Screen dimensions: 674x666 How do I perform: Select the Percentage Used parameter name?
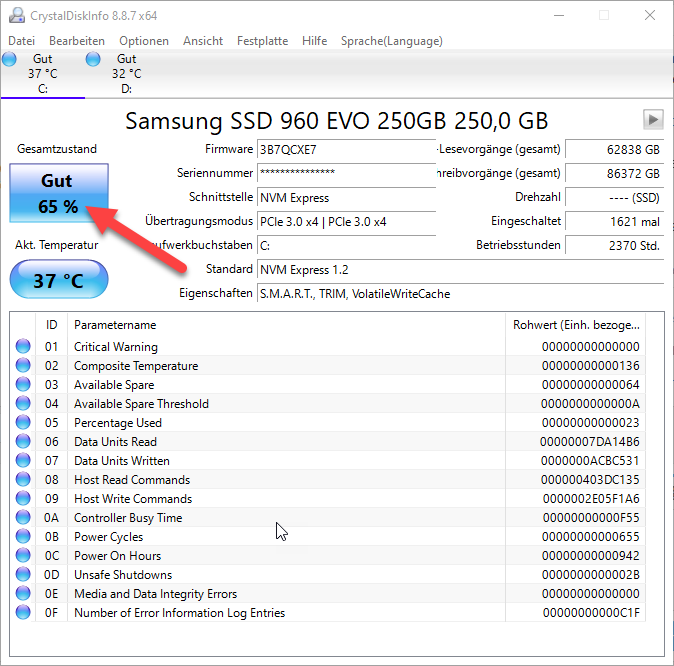(118, 423)
